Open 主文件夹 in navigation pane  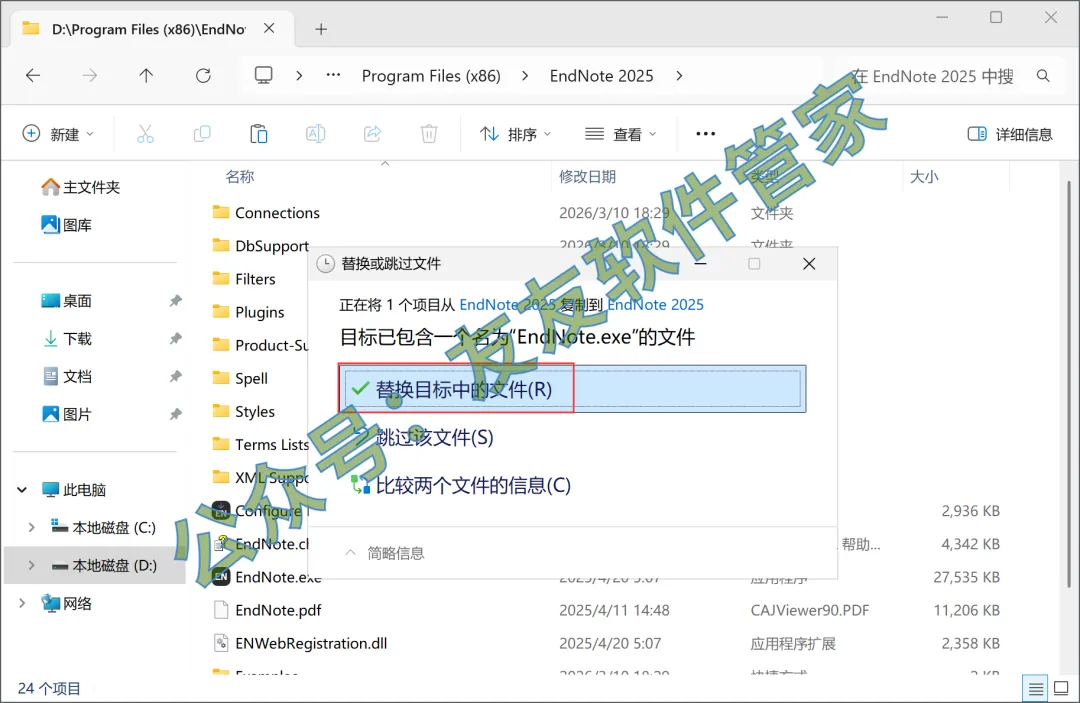point(81,187)
